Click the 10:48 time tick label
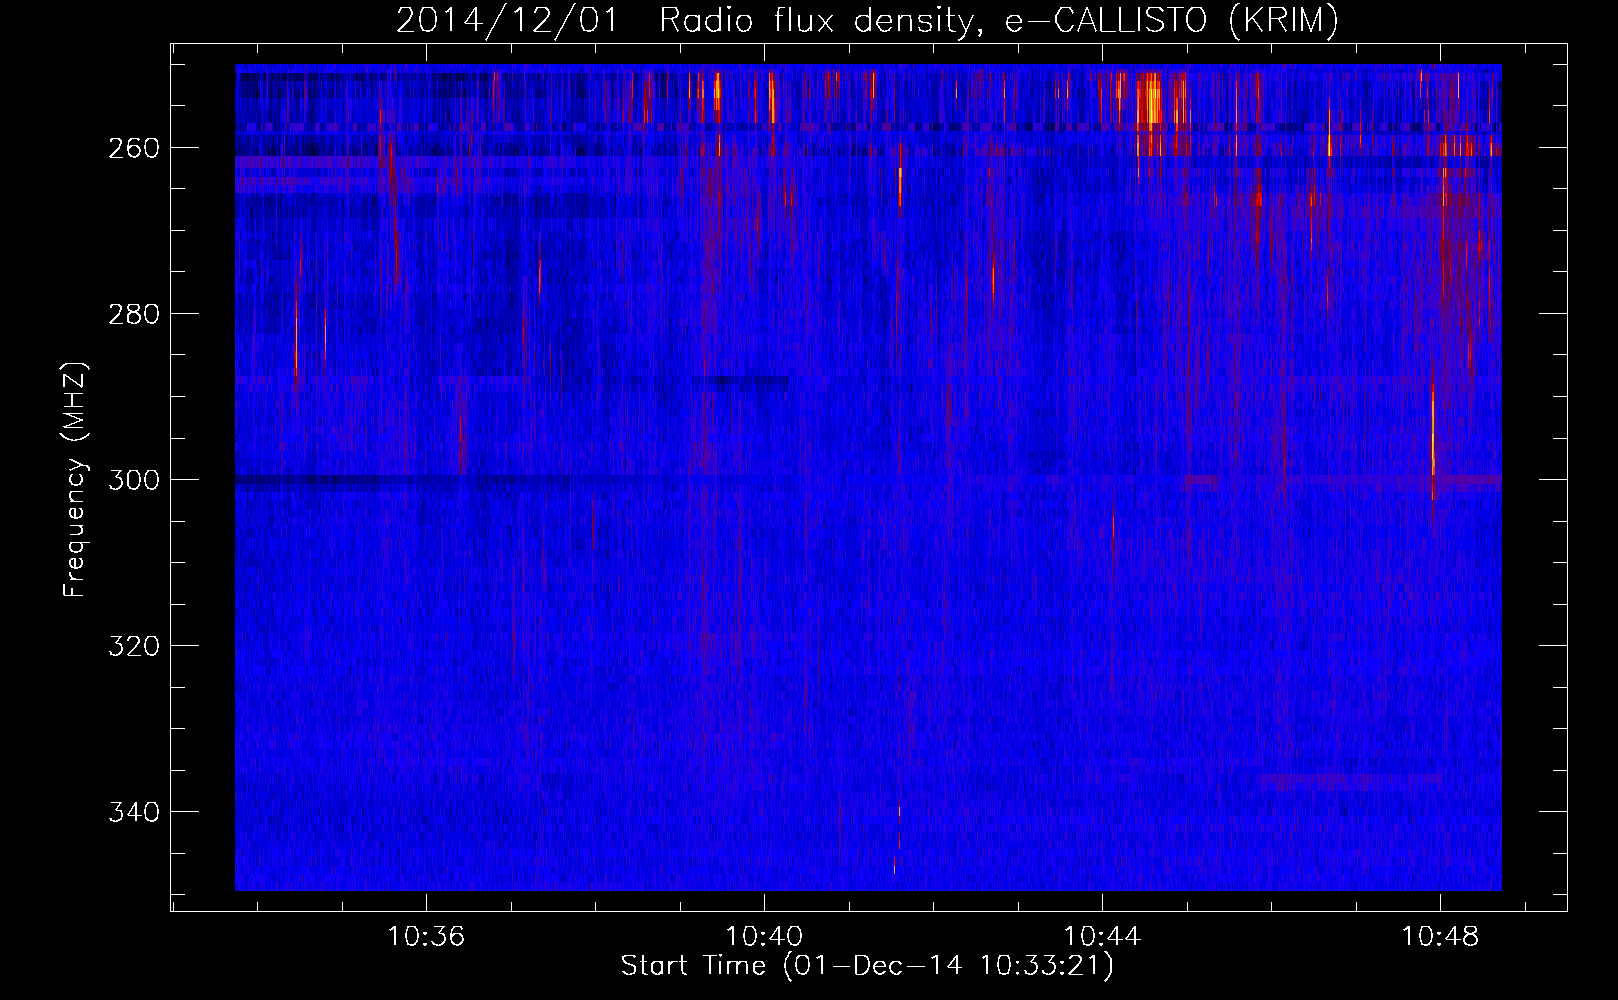The image size is (1618, 1000). point(1440,937)
